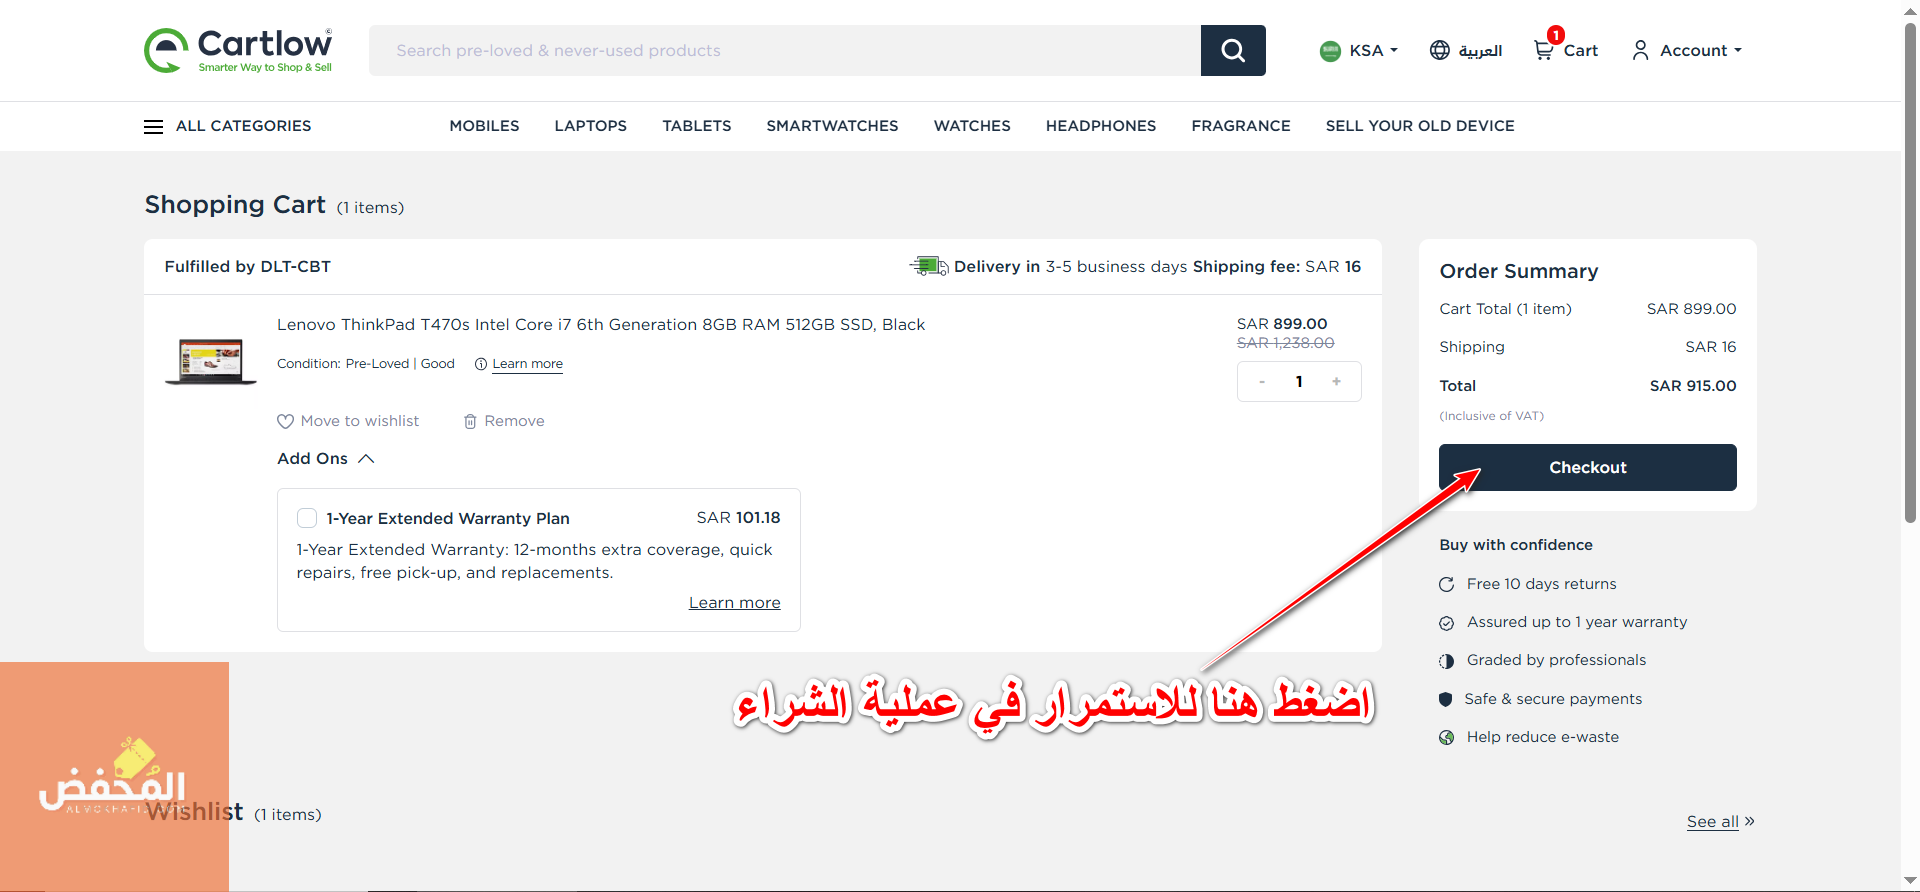Click the delivery truck icon
This screenshot has width=1920, height=892.
click(x=929, y=266)
